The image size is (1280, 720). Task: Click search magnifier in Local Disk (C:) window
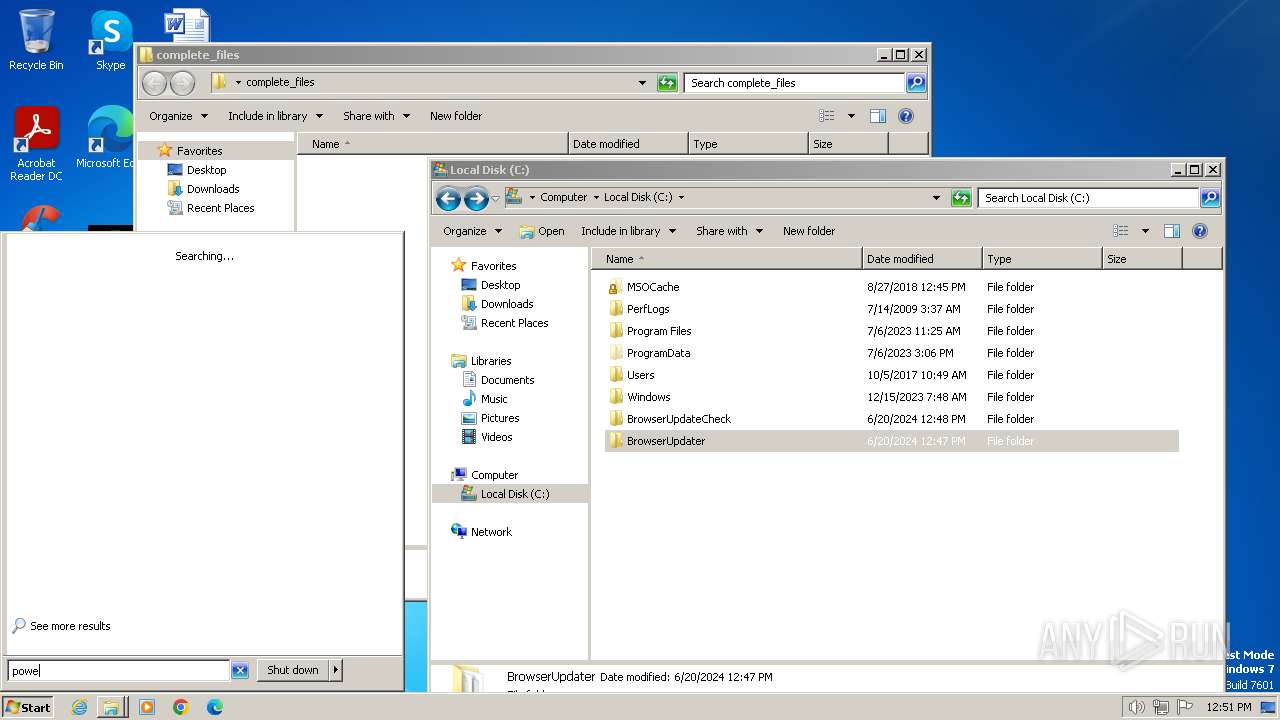tap(1210, 198)
